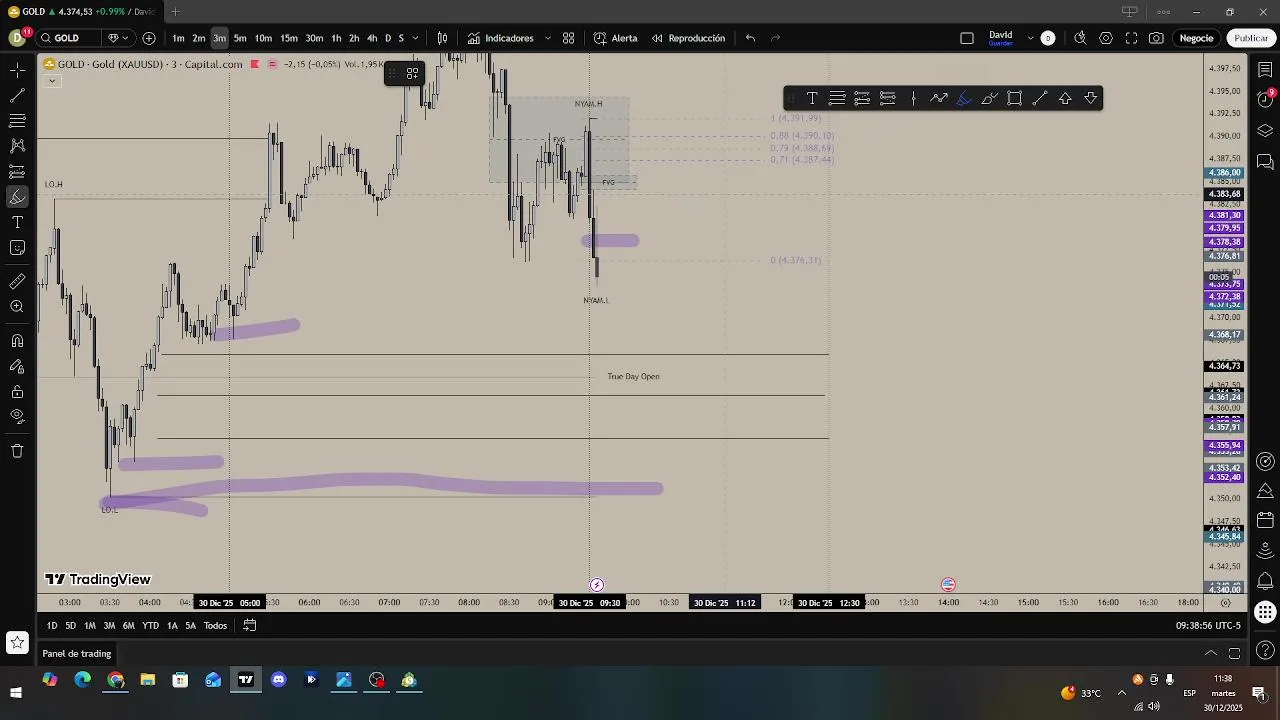
Task: Select the ruler measure tool
Action: [x=17, y=282]
